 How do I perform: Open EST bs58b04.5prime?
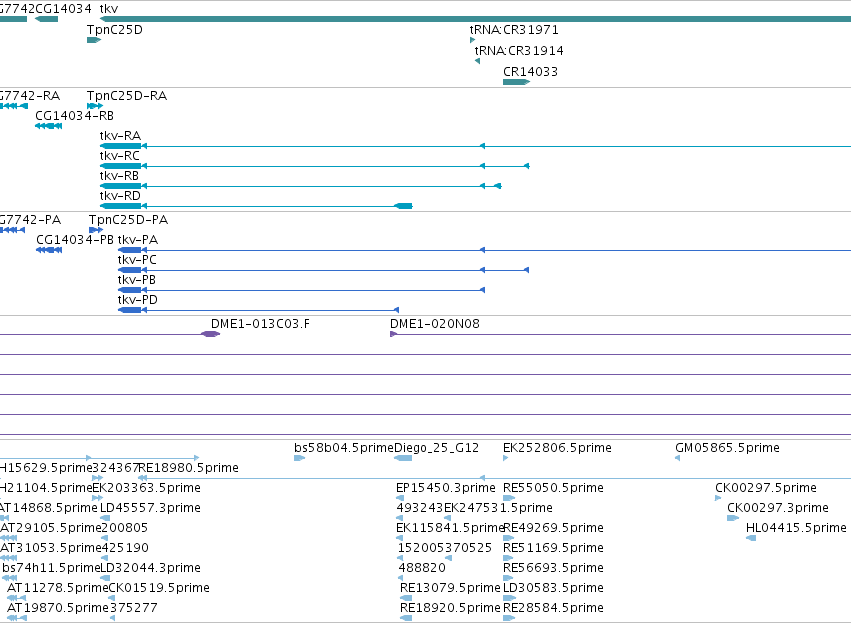point(344,448)
